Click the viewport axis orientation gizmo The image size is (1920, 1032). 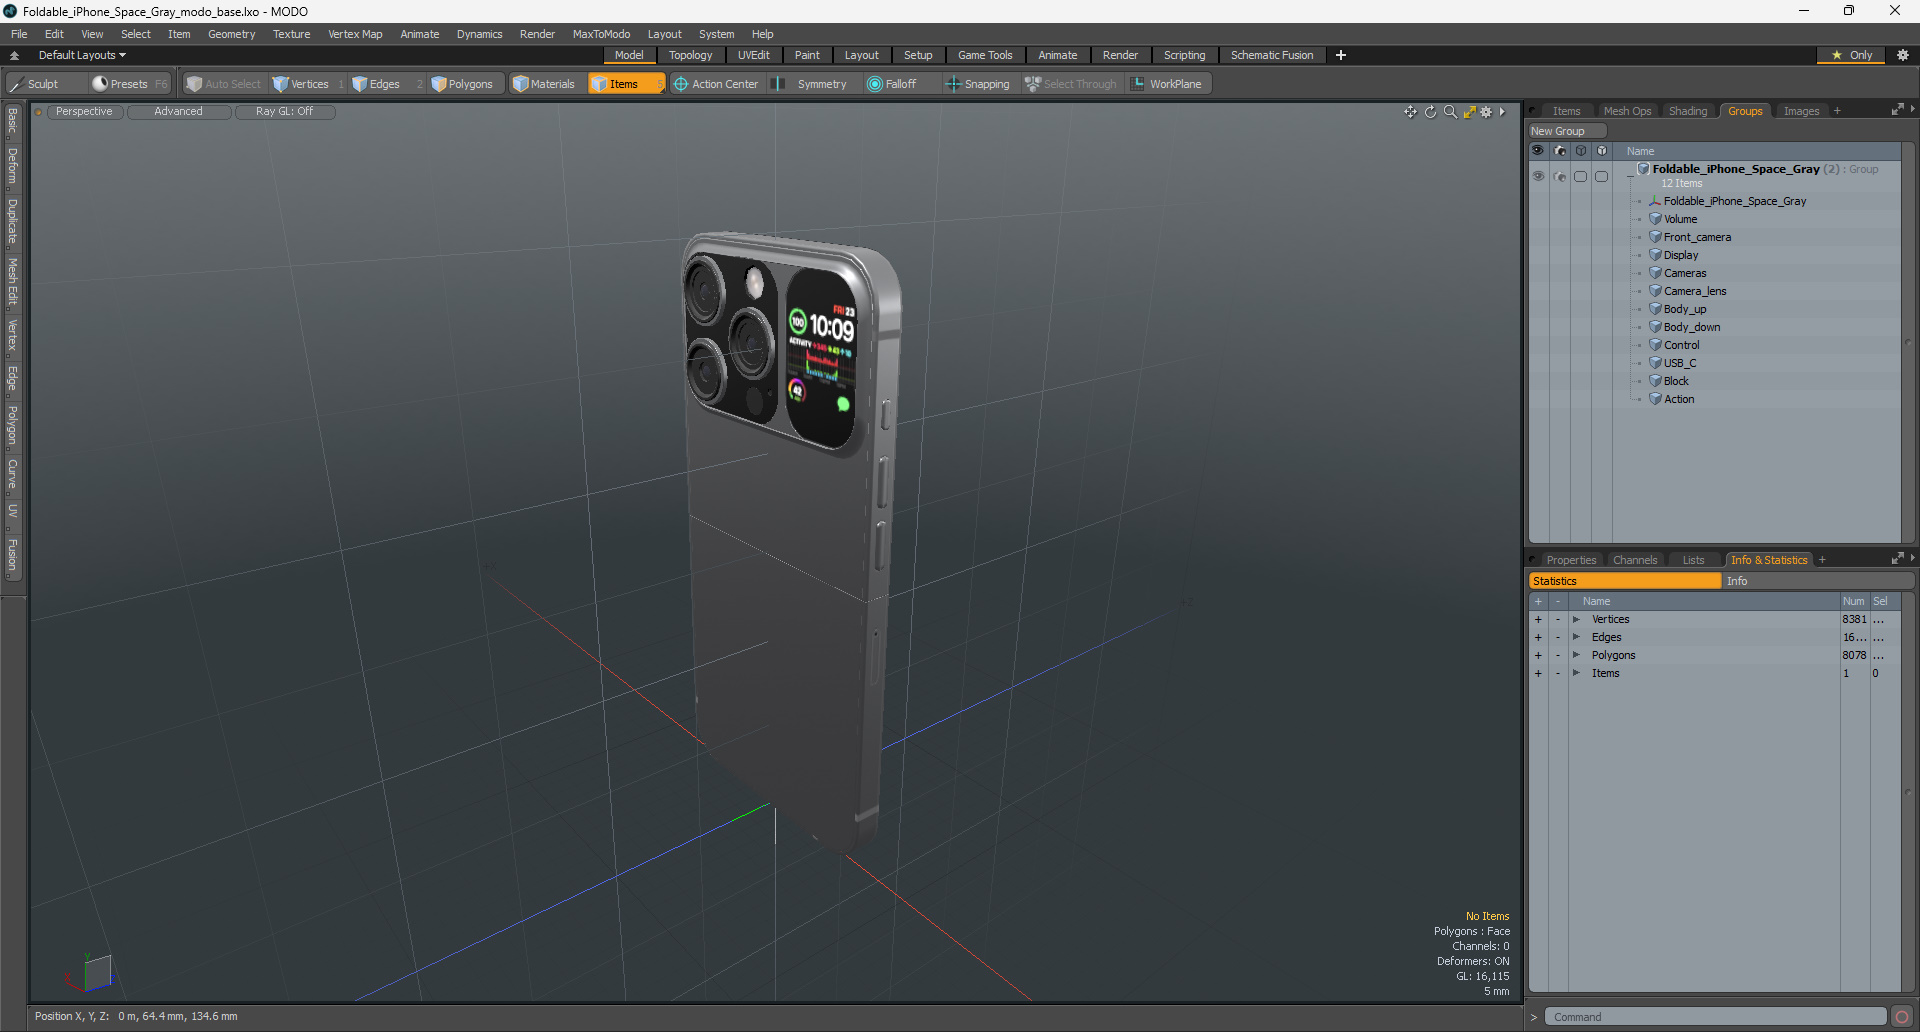coord(92,973)
